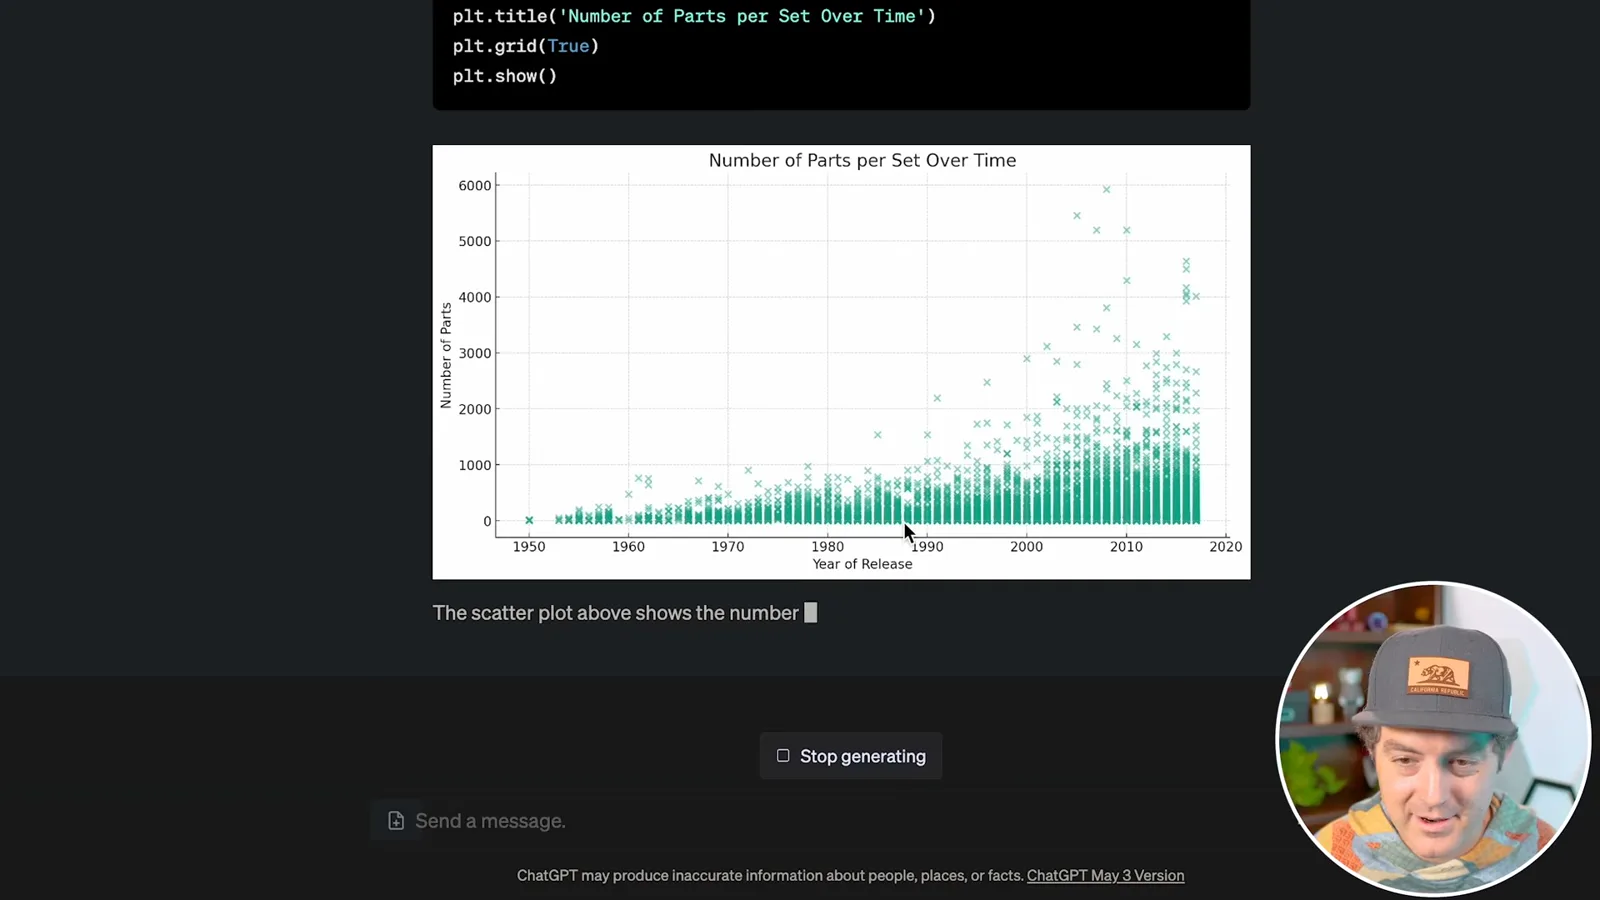Click the 2020 x-axis tick label
The height and width of the screenshot is (900, 1600).
click(1225, 546)
